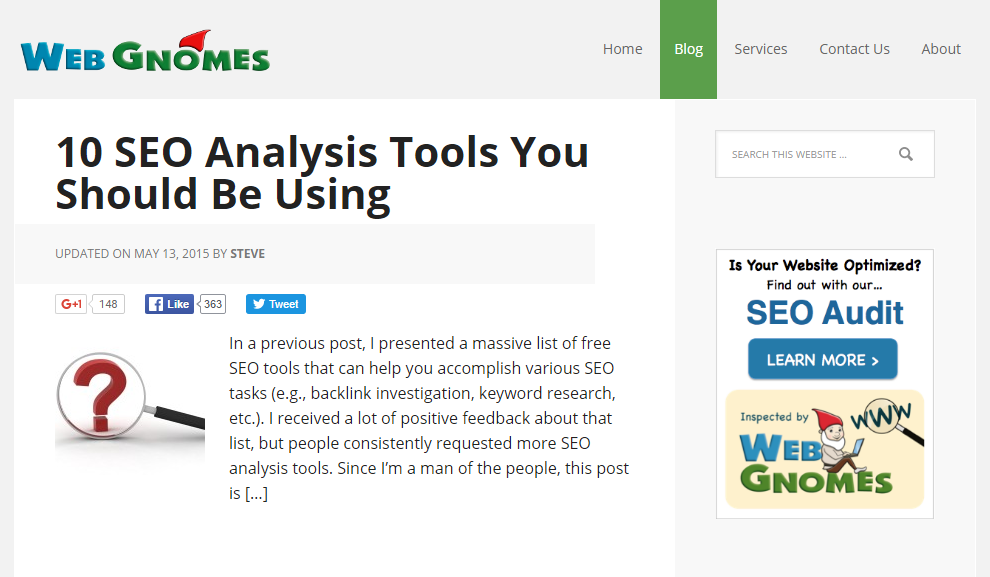Click the SEO Audit heading in ad
Viewport: 990px width, 577px height.
tap(824, 312)
